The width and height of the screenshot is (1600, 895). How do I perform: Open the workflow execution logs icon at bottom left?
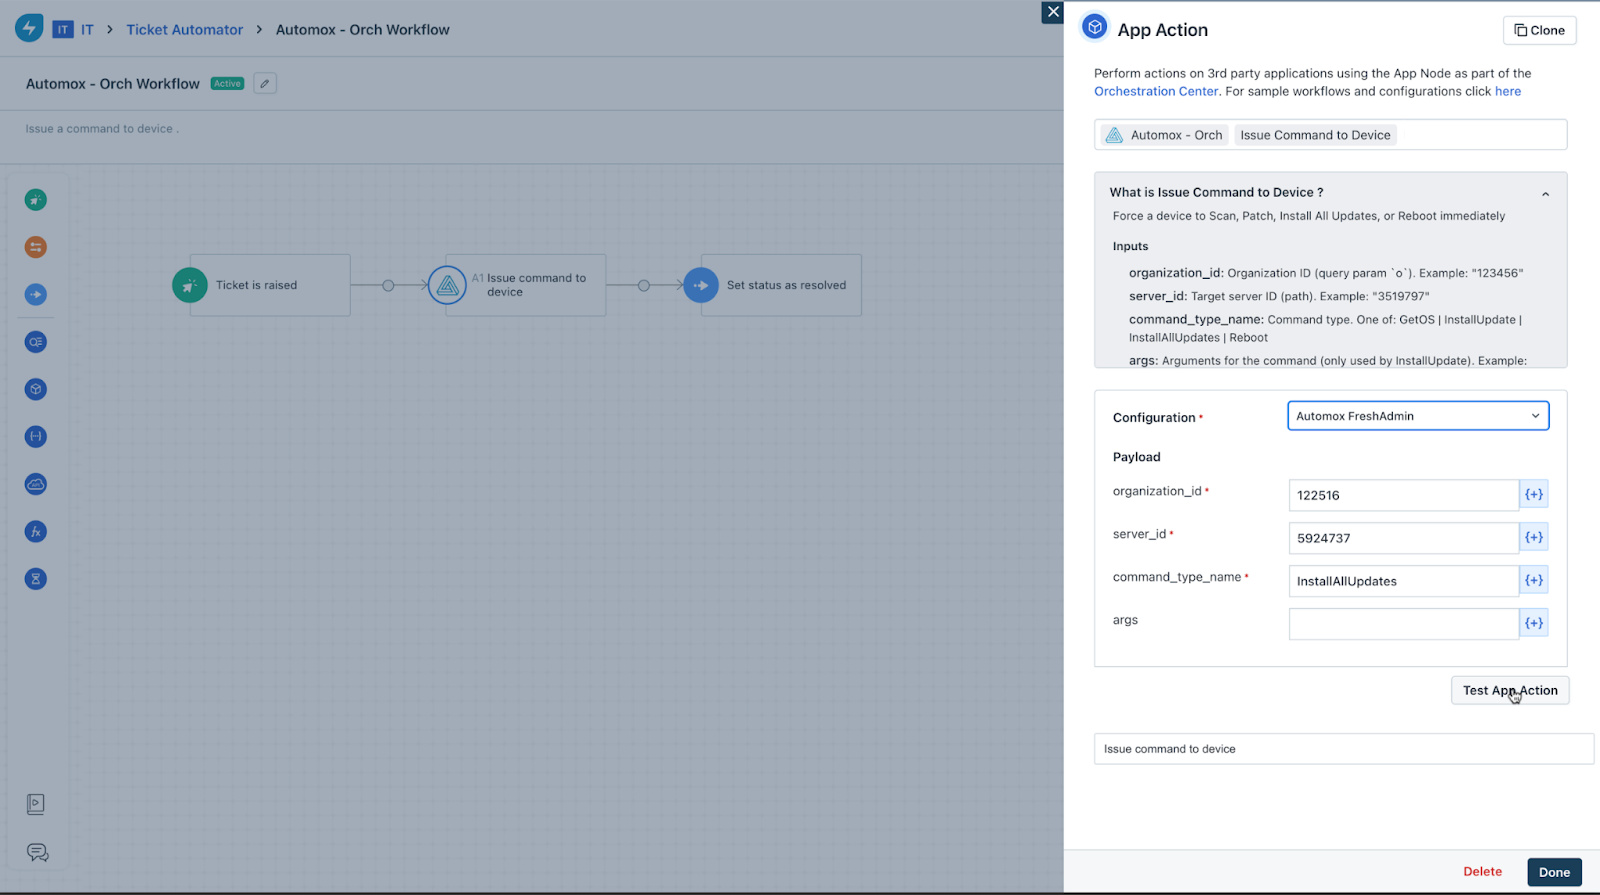[x=36, y=804]
